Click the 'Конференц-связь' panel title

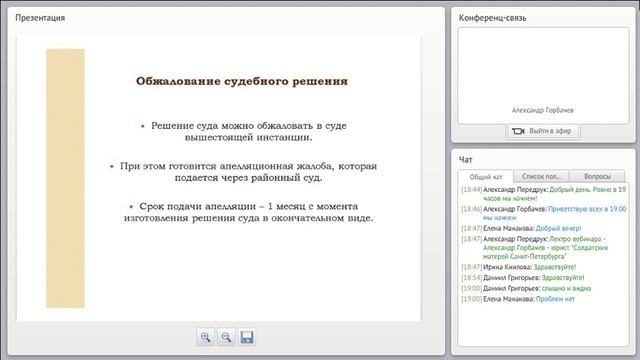click(493, 18)
